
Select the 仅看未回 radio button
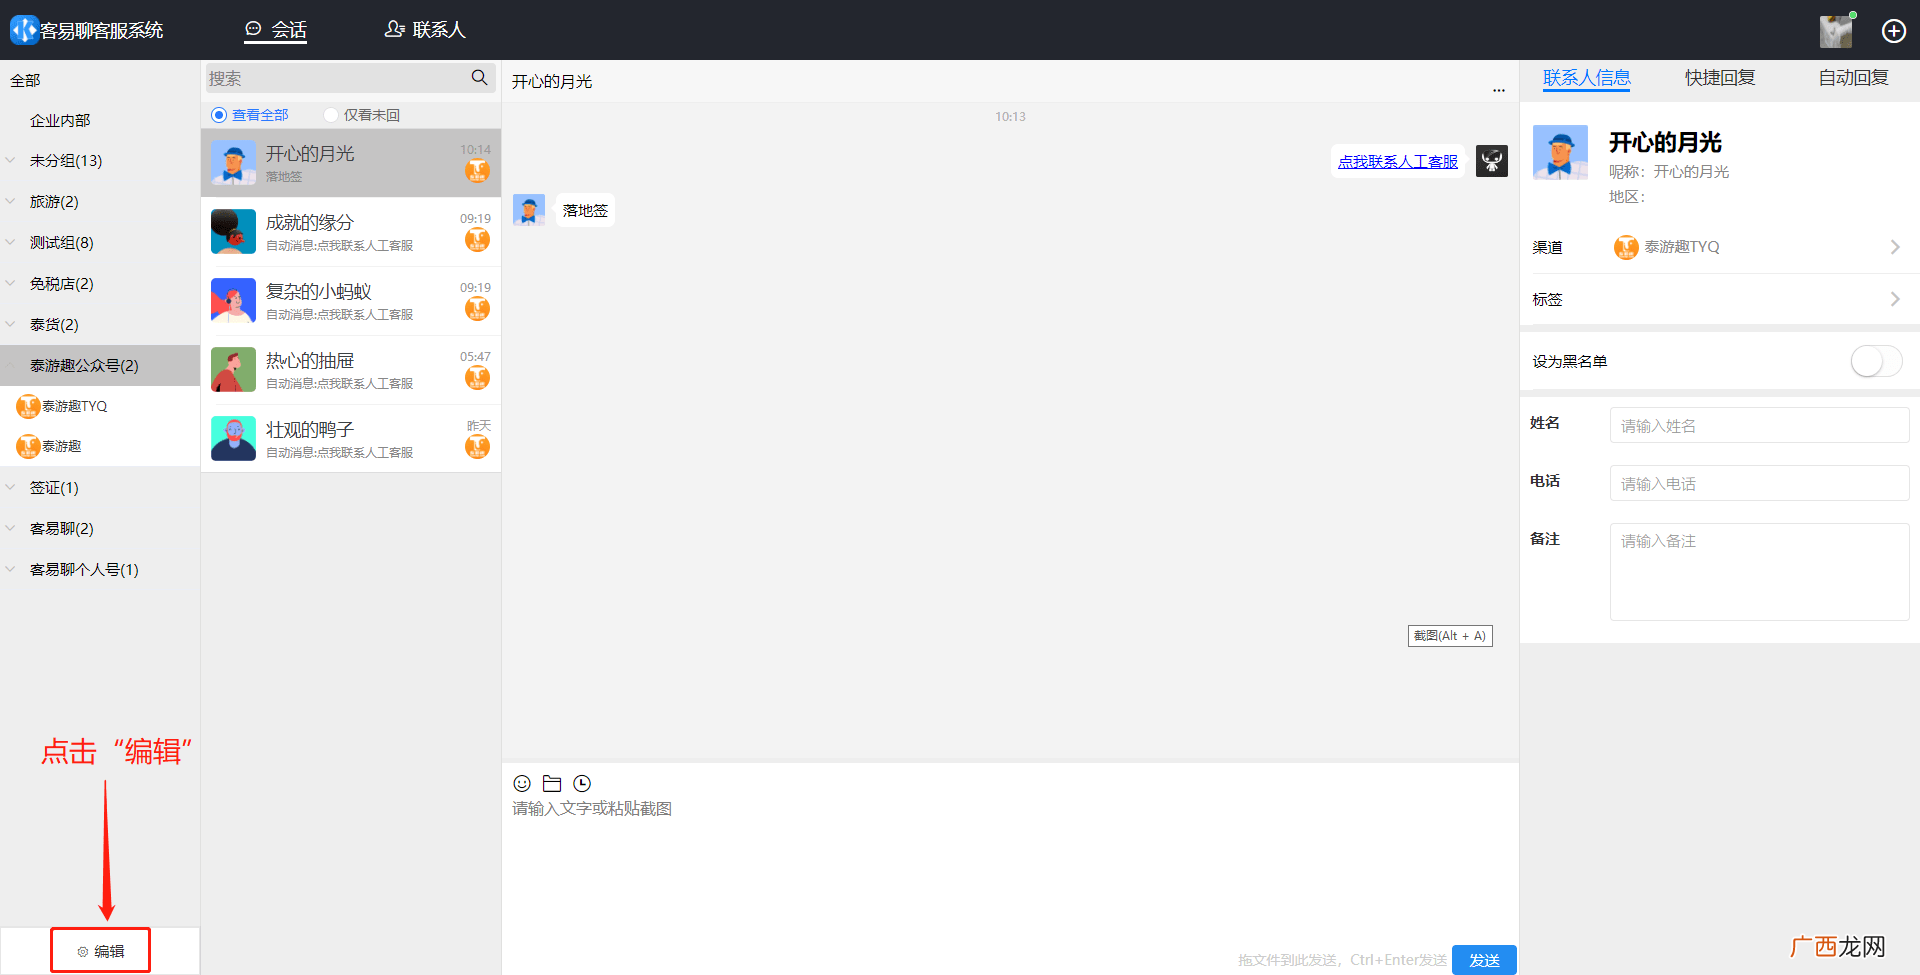tap(331, 115)
